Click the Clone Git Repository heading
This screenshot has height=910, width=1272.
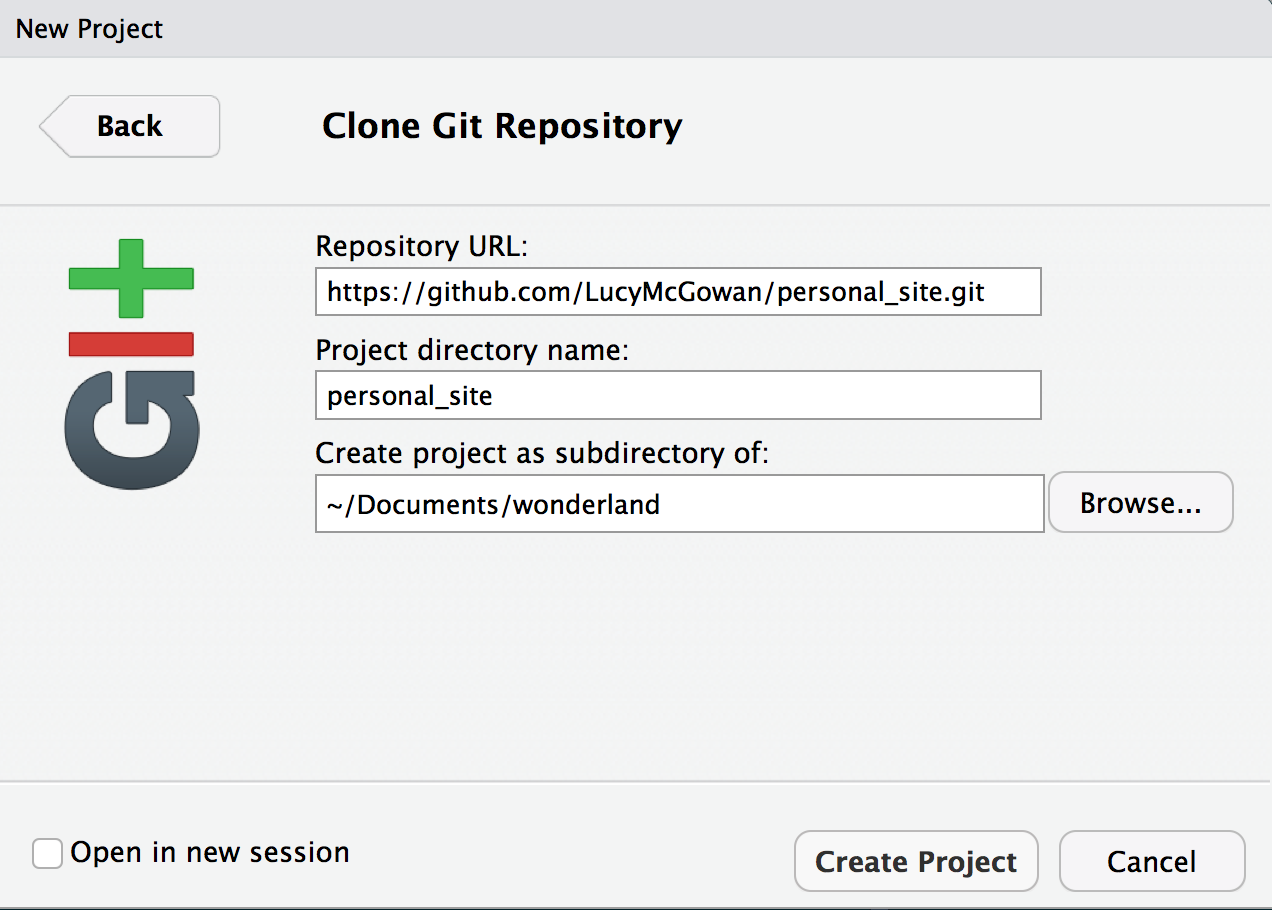(502, 127)
